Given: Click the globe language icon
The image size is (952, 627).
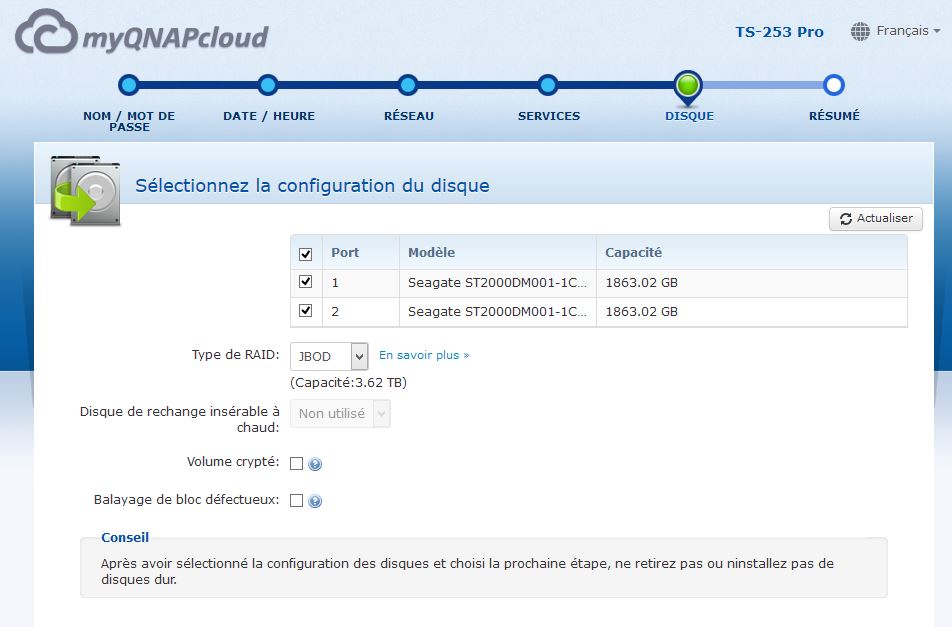Looking at the screenshot, I should [860, 31].
